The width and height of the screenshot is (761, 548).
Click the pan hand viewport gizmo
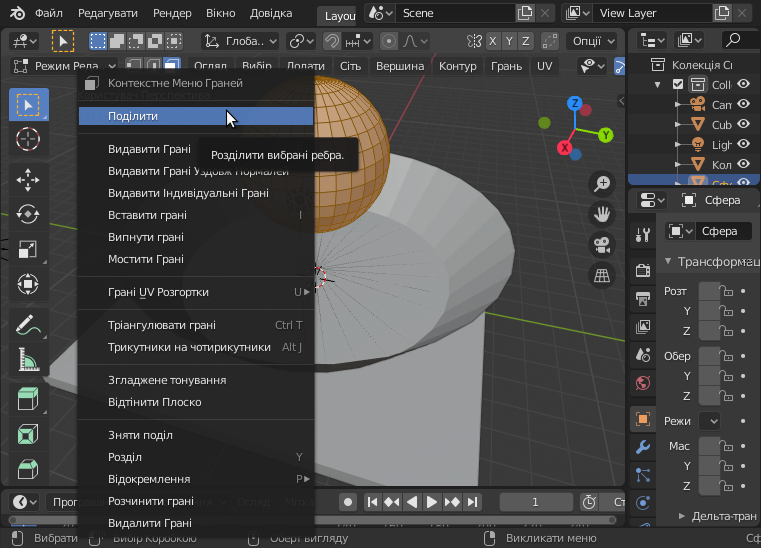point(602,215)
